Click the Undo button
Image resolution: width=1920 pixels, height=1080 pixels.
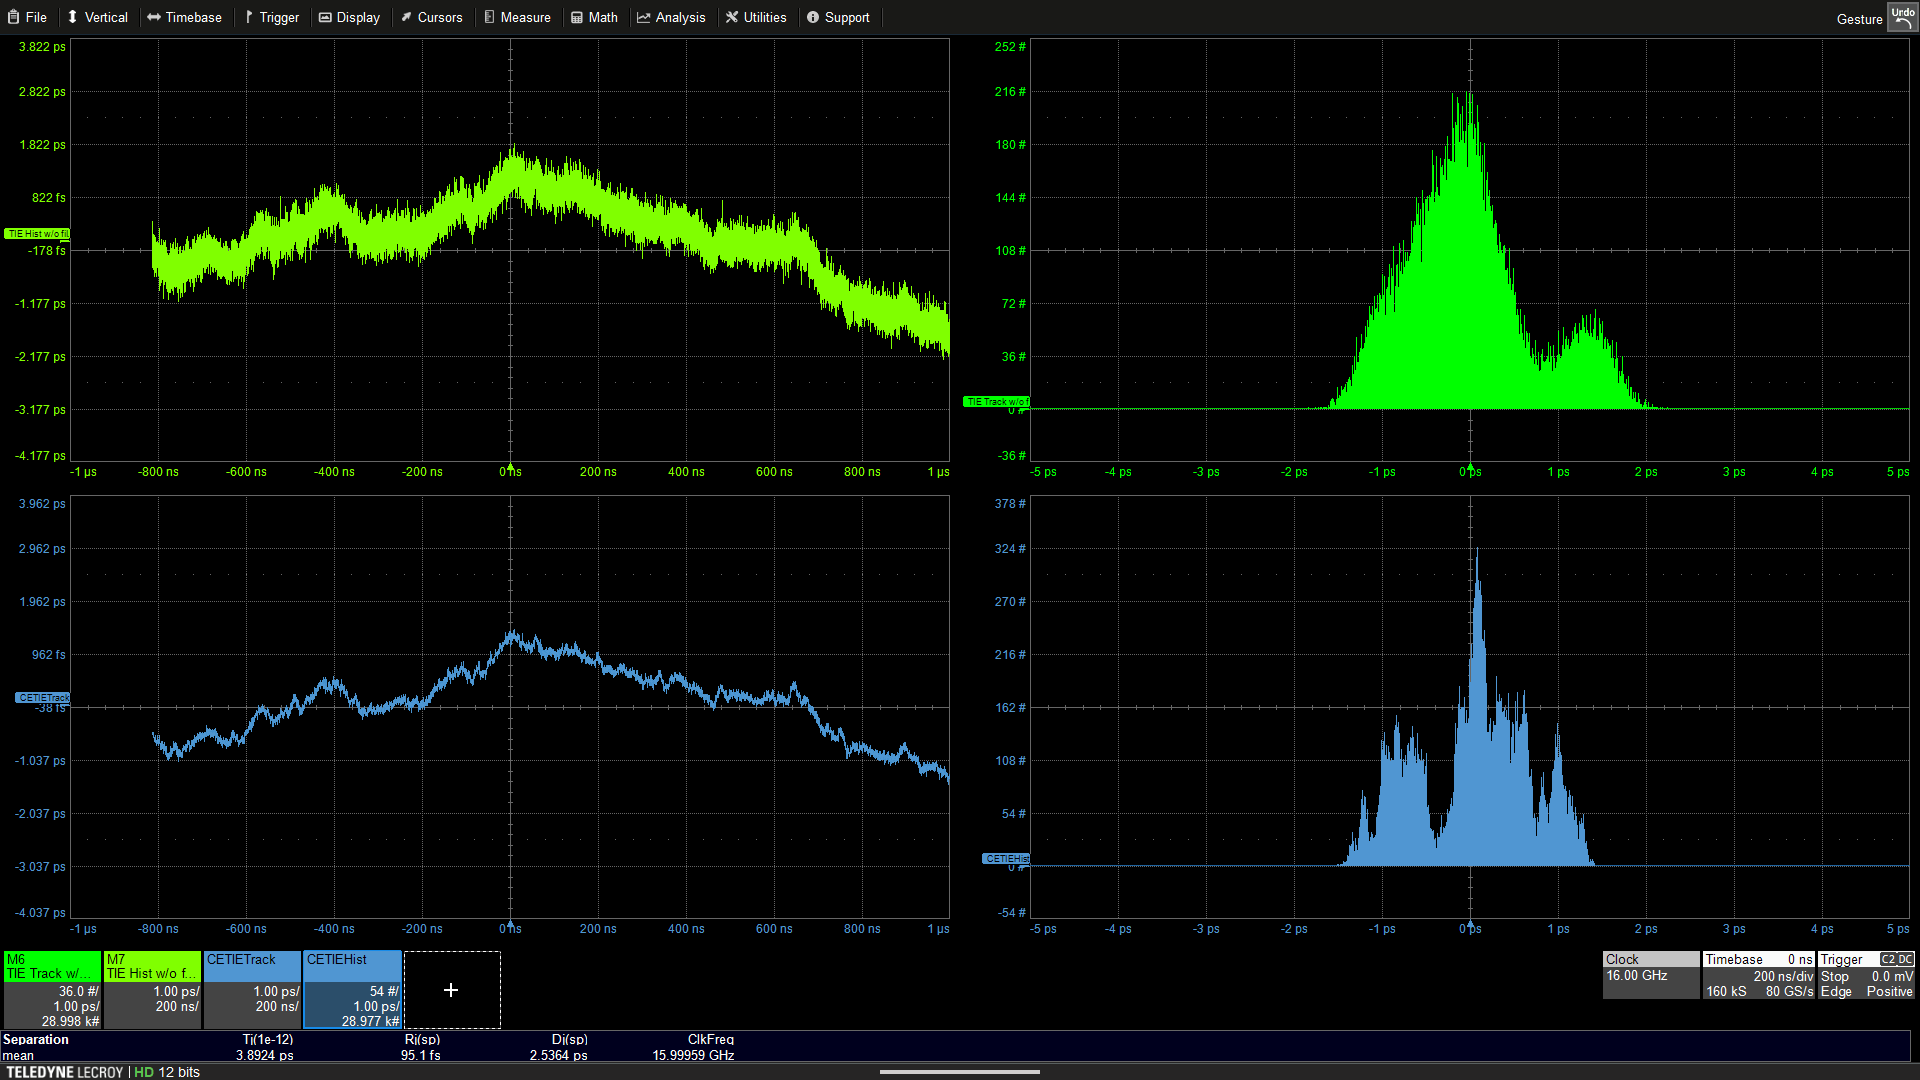(x=1901, y=17)
